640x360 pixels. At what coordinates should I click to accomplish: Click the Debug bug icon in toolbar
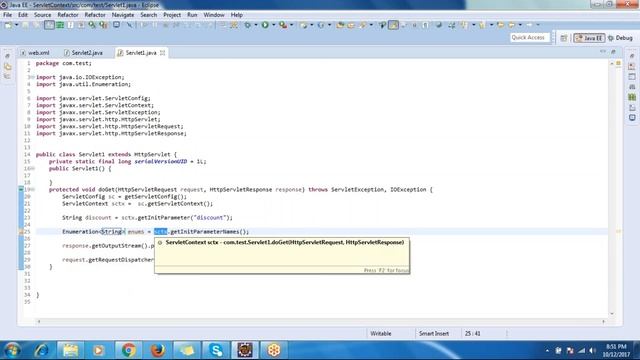coord(248,25)
